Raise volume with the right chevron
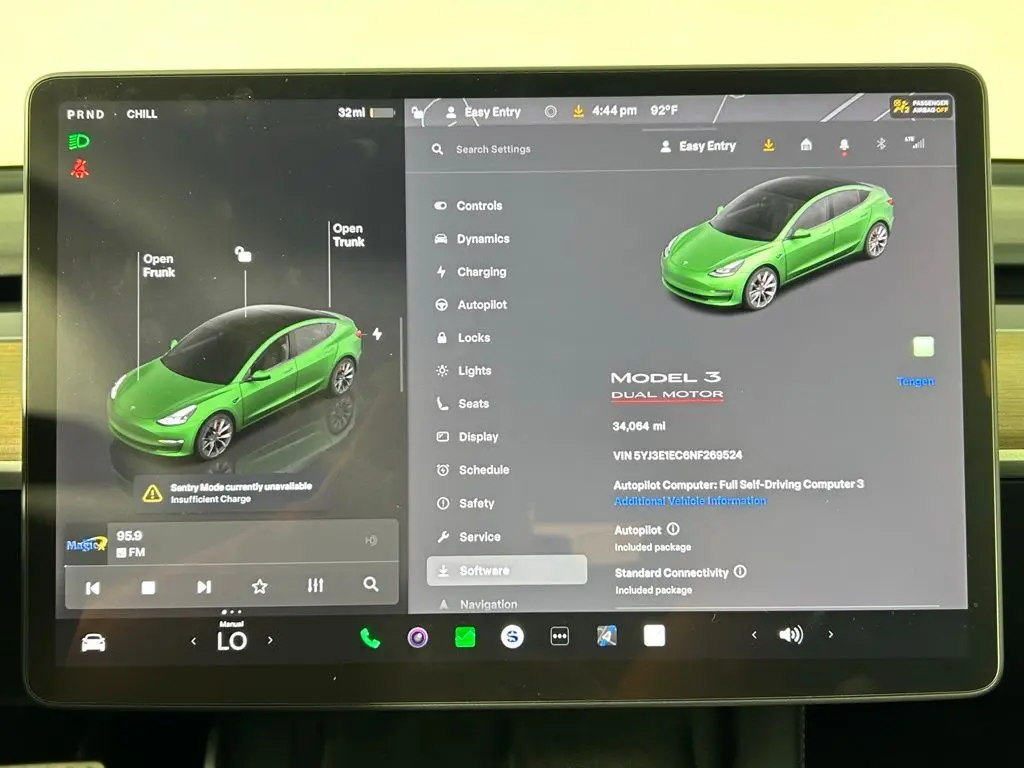 831,634
